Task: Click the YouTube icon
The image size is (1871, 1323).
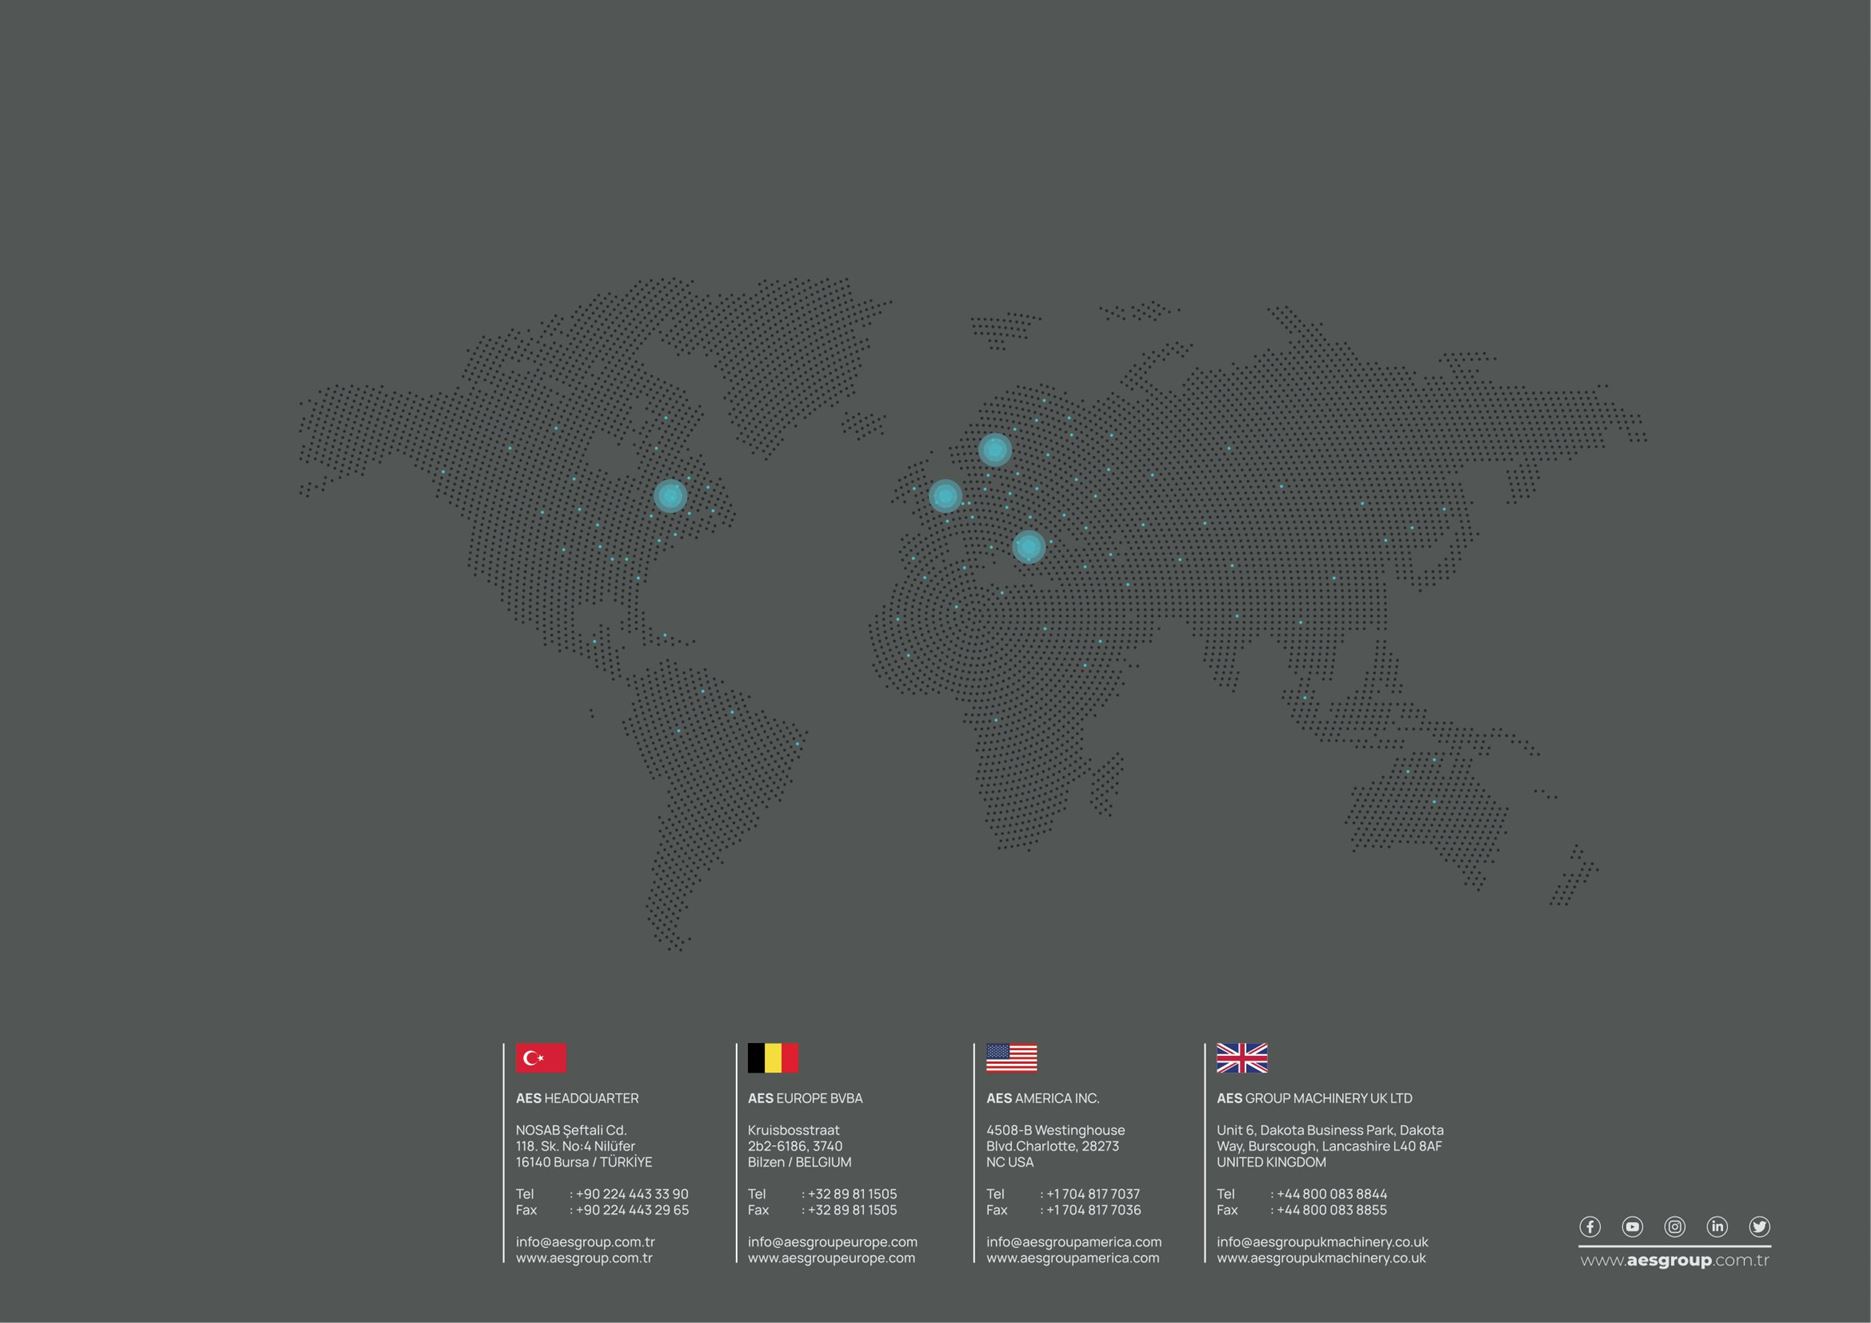Action: (x=1632, y=1226)
